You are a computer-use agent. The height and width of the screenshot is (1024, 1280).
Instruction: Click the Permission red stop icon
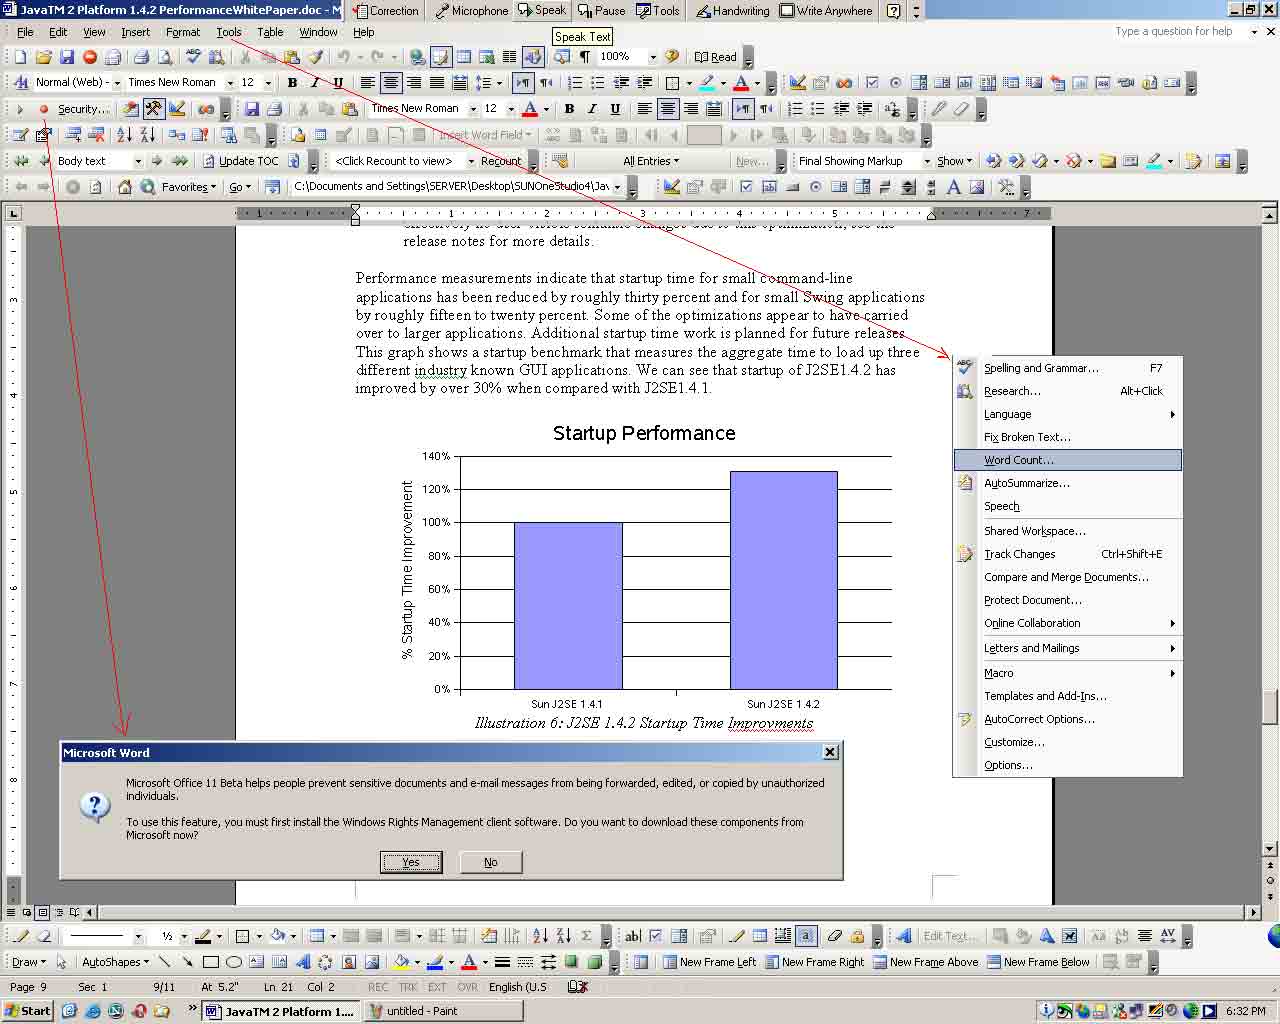tap(90, 57)
